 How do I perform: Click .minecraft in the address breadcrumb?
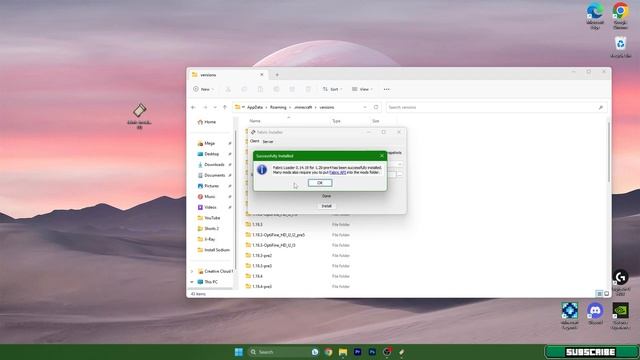(303, 107)
